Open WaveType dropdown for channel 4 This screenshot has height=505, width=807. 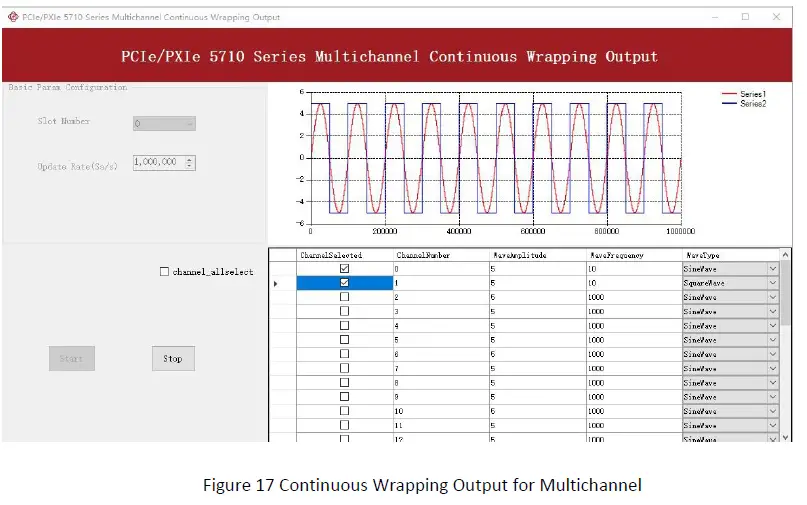773,325
